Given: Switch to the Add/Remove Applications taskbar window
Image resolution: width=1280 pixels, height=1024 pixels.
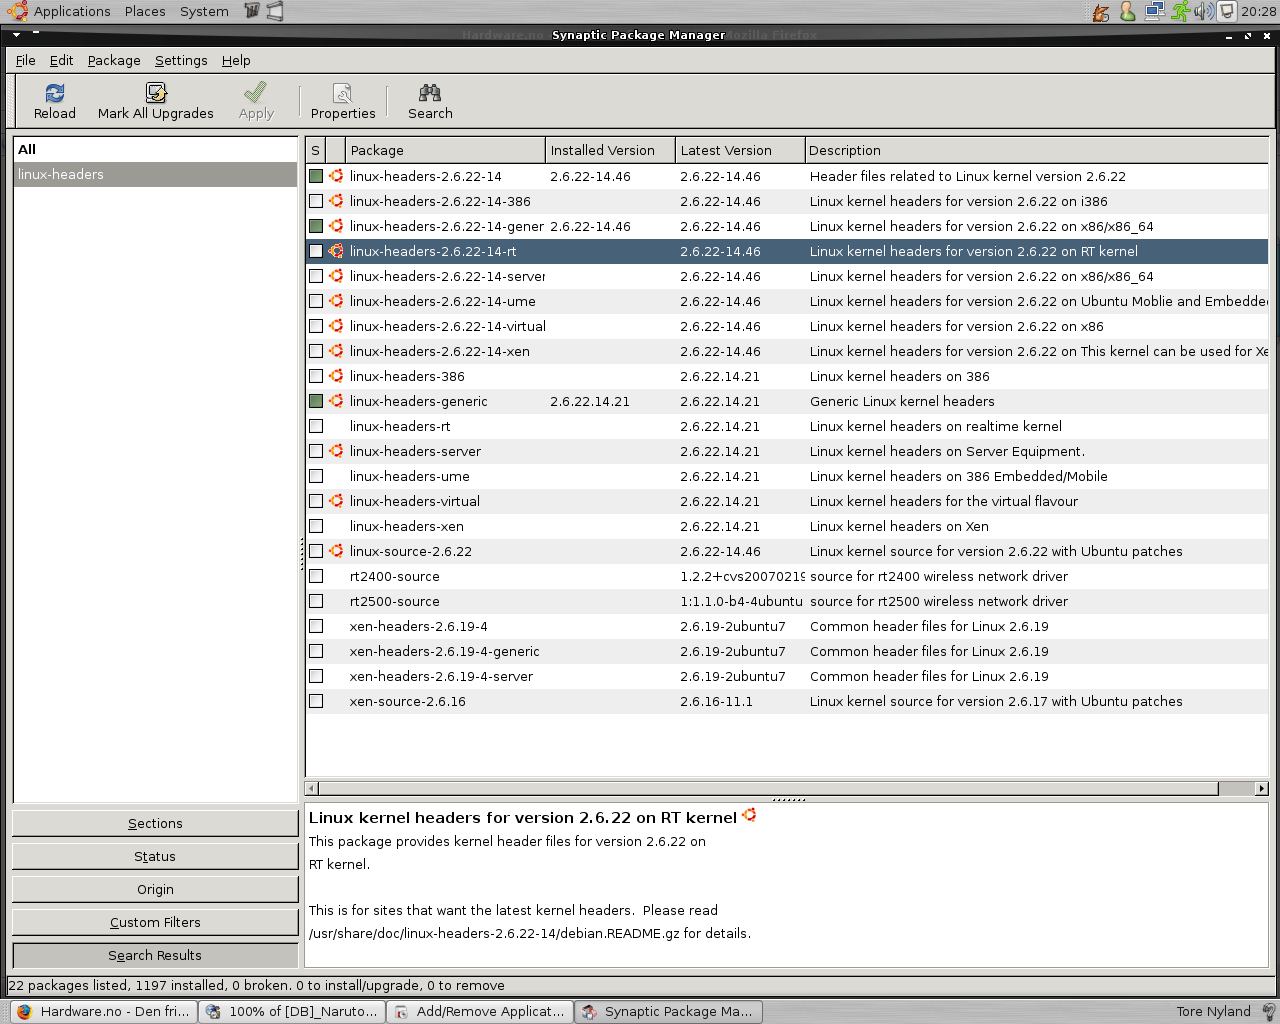Looking at the screenshot, I should [481, 1012].
